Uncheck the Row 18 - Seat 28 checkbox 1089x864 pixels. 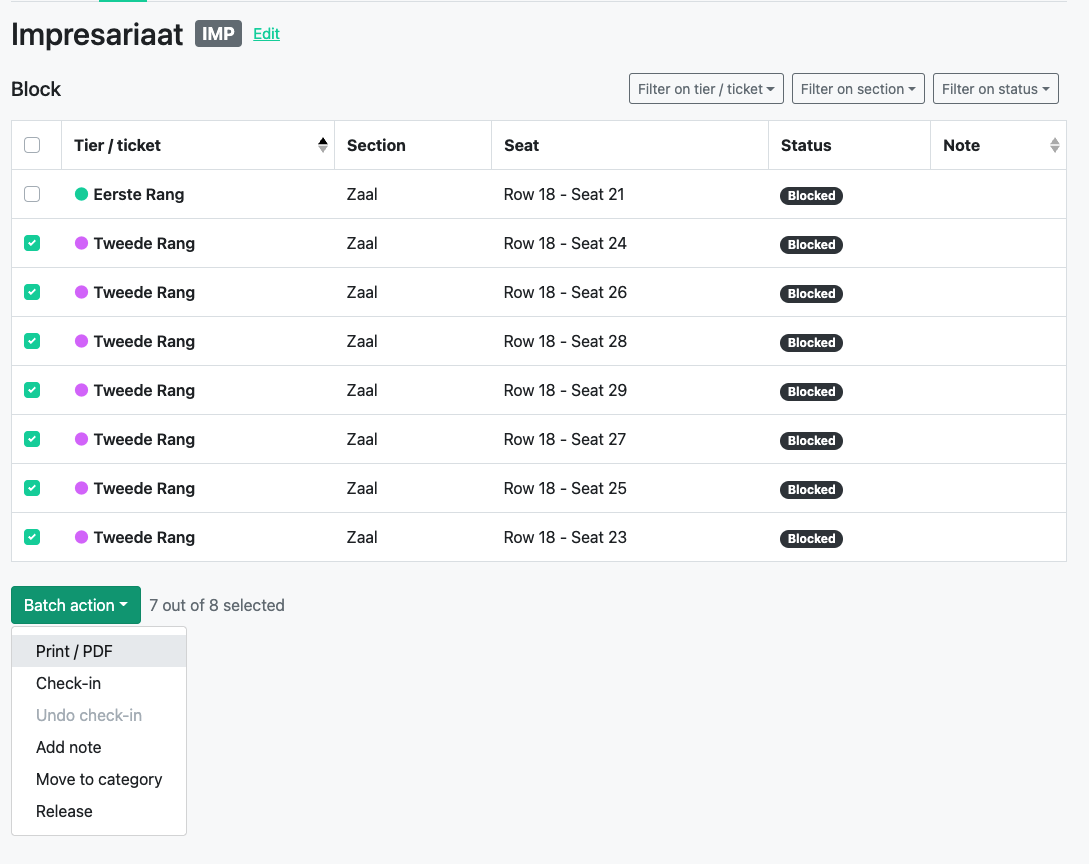[32, 341]
